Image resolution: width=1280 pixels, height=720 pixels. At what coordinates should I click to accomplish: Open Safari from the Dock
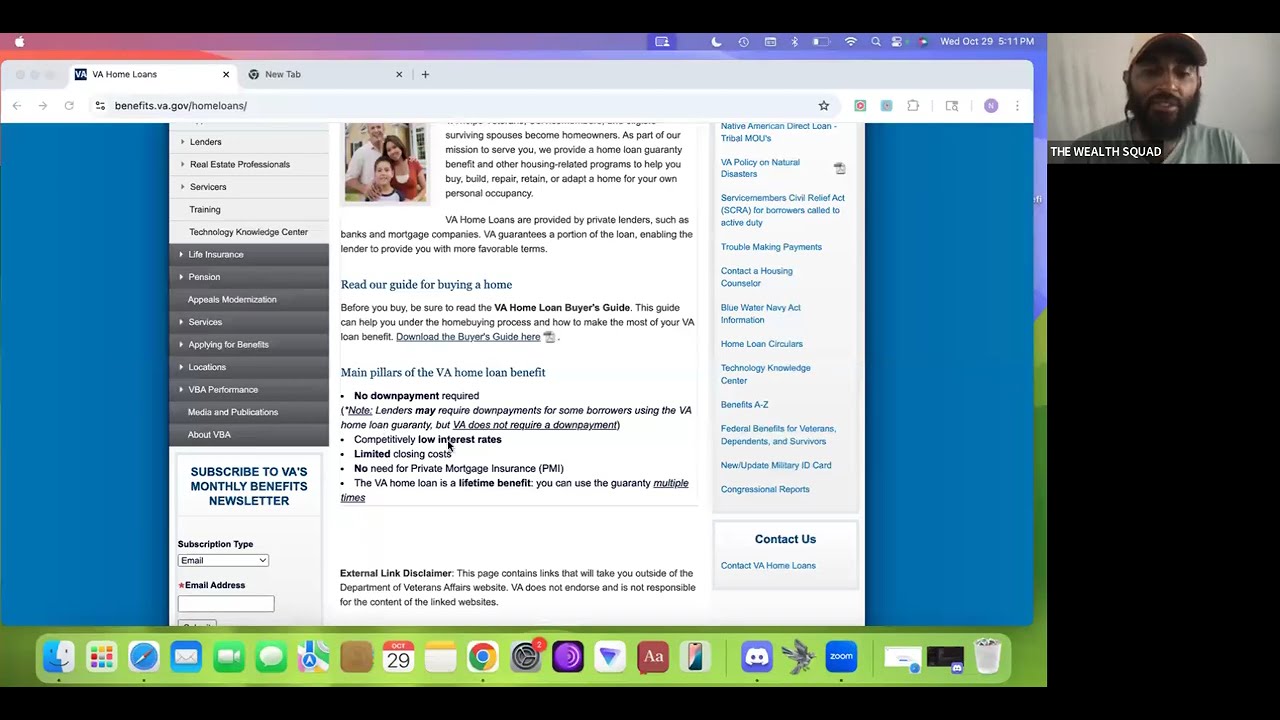144,657
